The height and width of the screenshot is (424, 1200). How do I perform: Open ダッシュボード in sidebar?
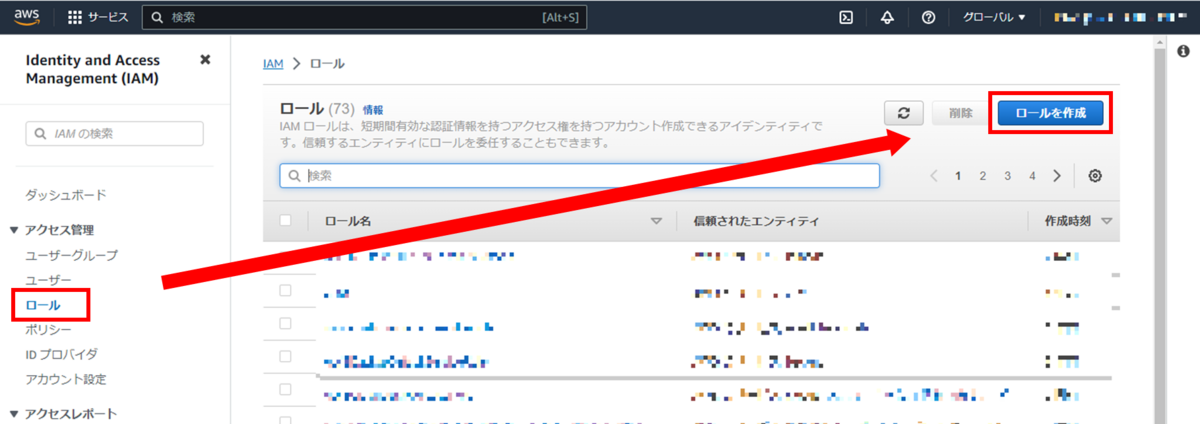pos(66,195)
